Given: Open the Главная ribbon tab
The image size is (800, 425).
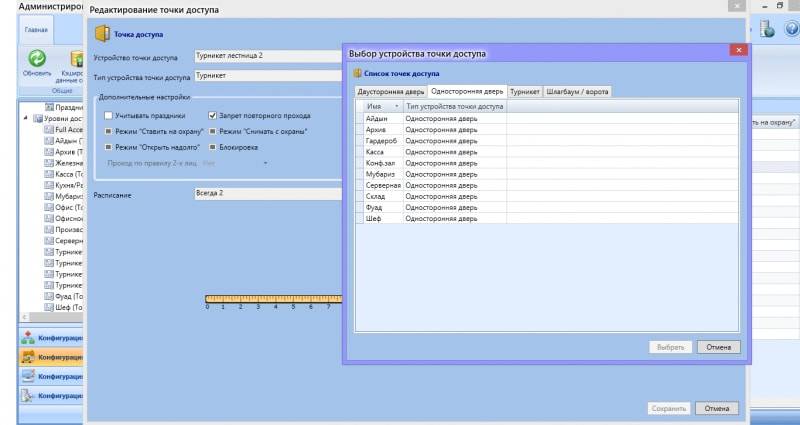Looking at the screenshot, I should click(x=36, y=30).
